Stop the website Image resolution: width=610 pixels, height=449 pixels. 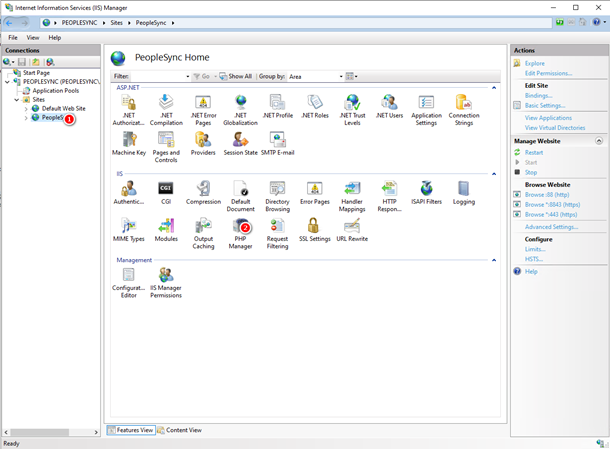[531, 172]
